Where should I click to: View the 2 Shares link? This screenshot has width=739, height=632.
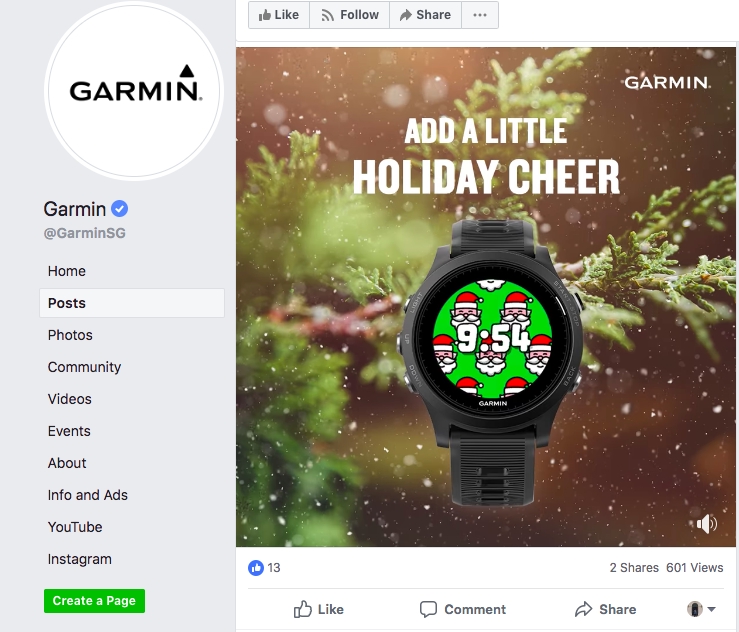click(x=634, y=568)
